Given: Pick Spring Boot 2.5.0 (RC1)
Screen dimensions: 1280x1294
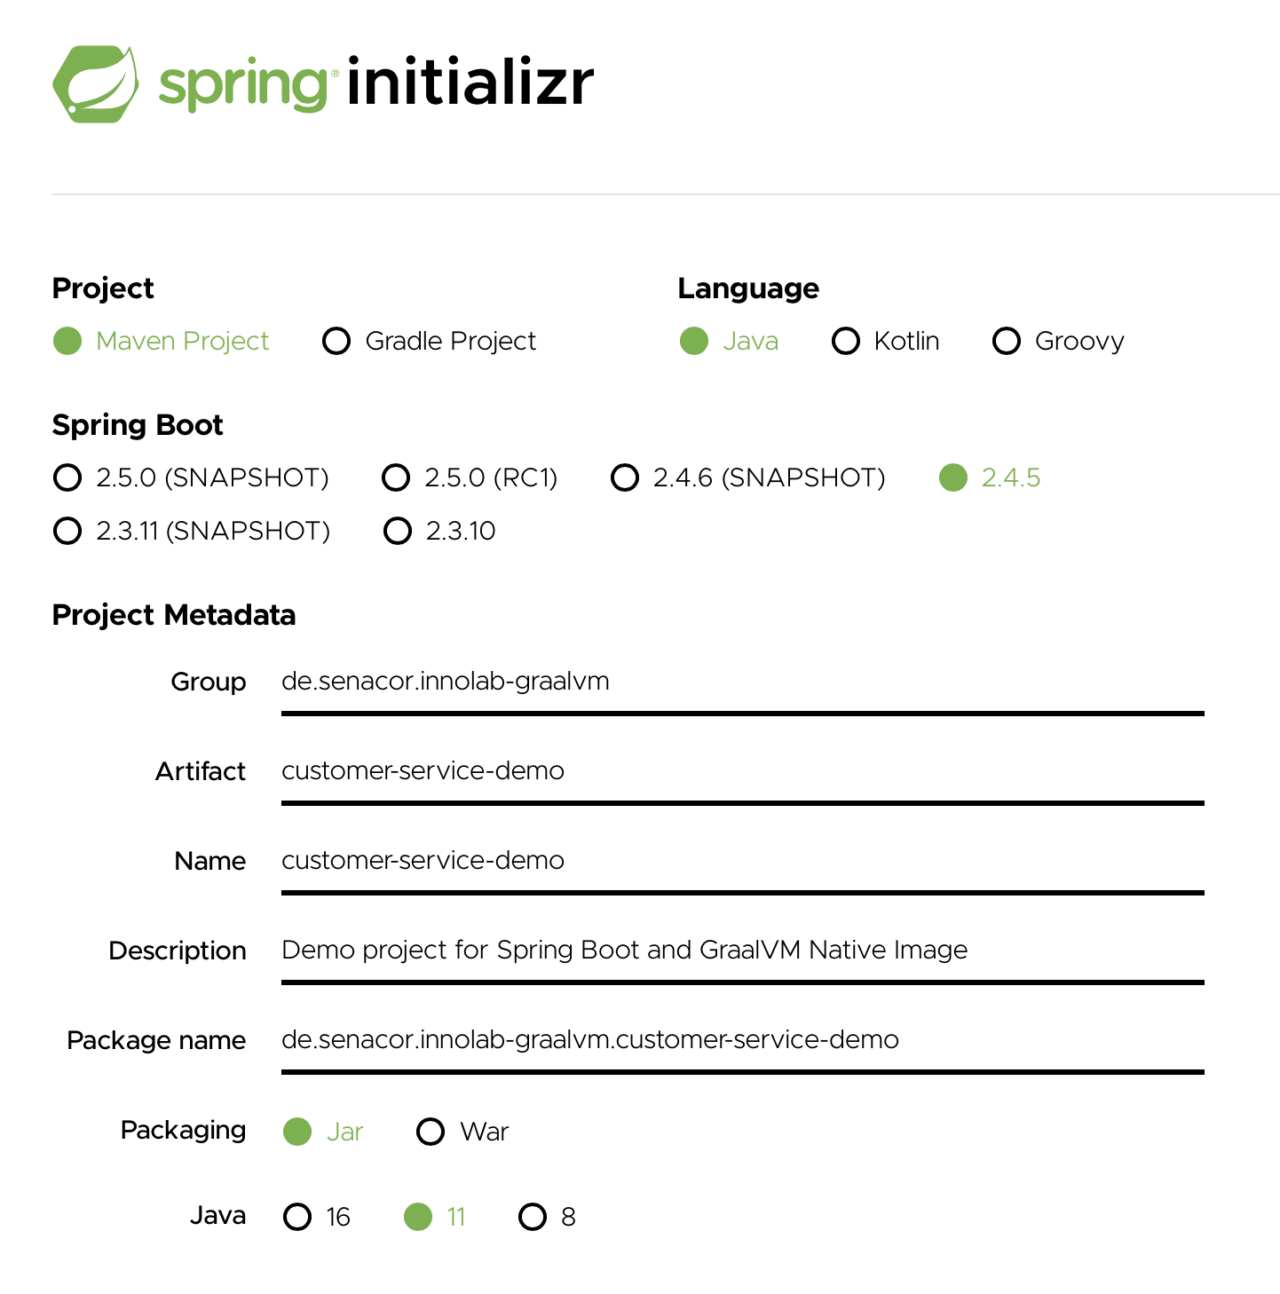Looking at the screenshot, I should pyautogui.click(x=396, y=478).
